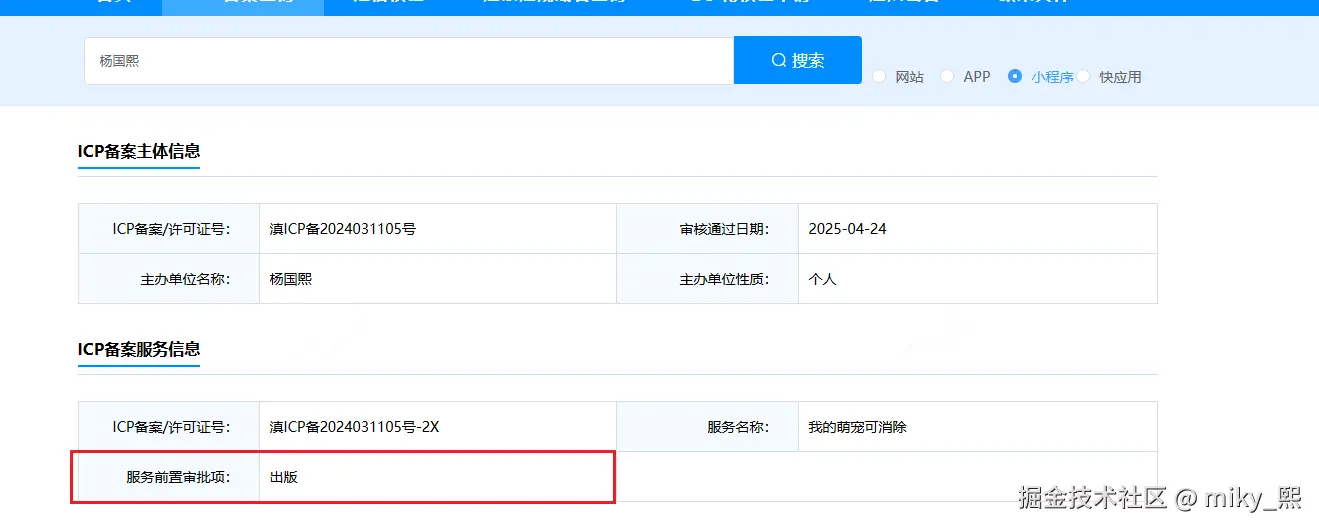Click the ICP备案主体信息 section heading
Screen dimensions: 1319x530
click(139, 151)
